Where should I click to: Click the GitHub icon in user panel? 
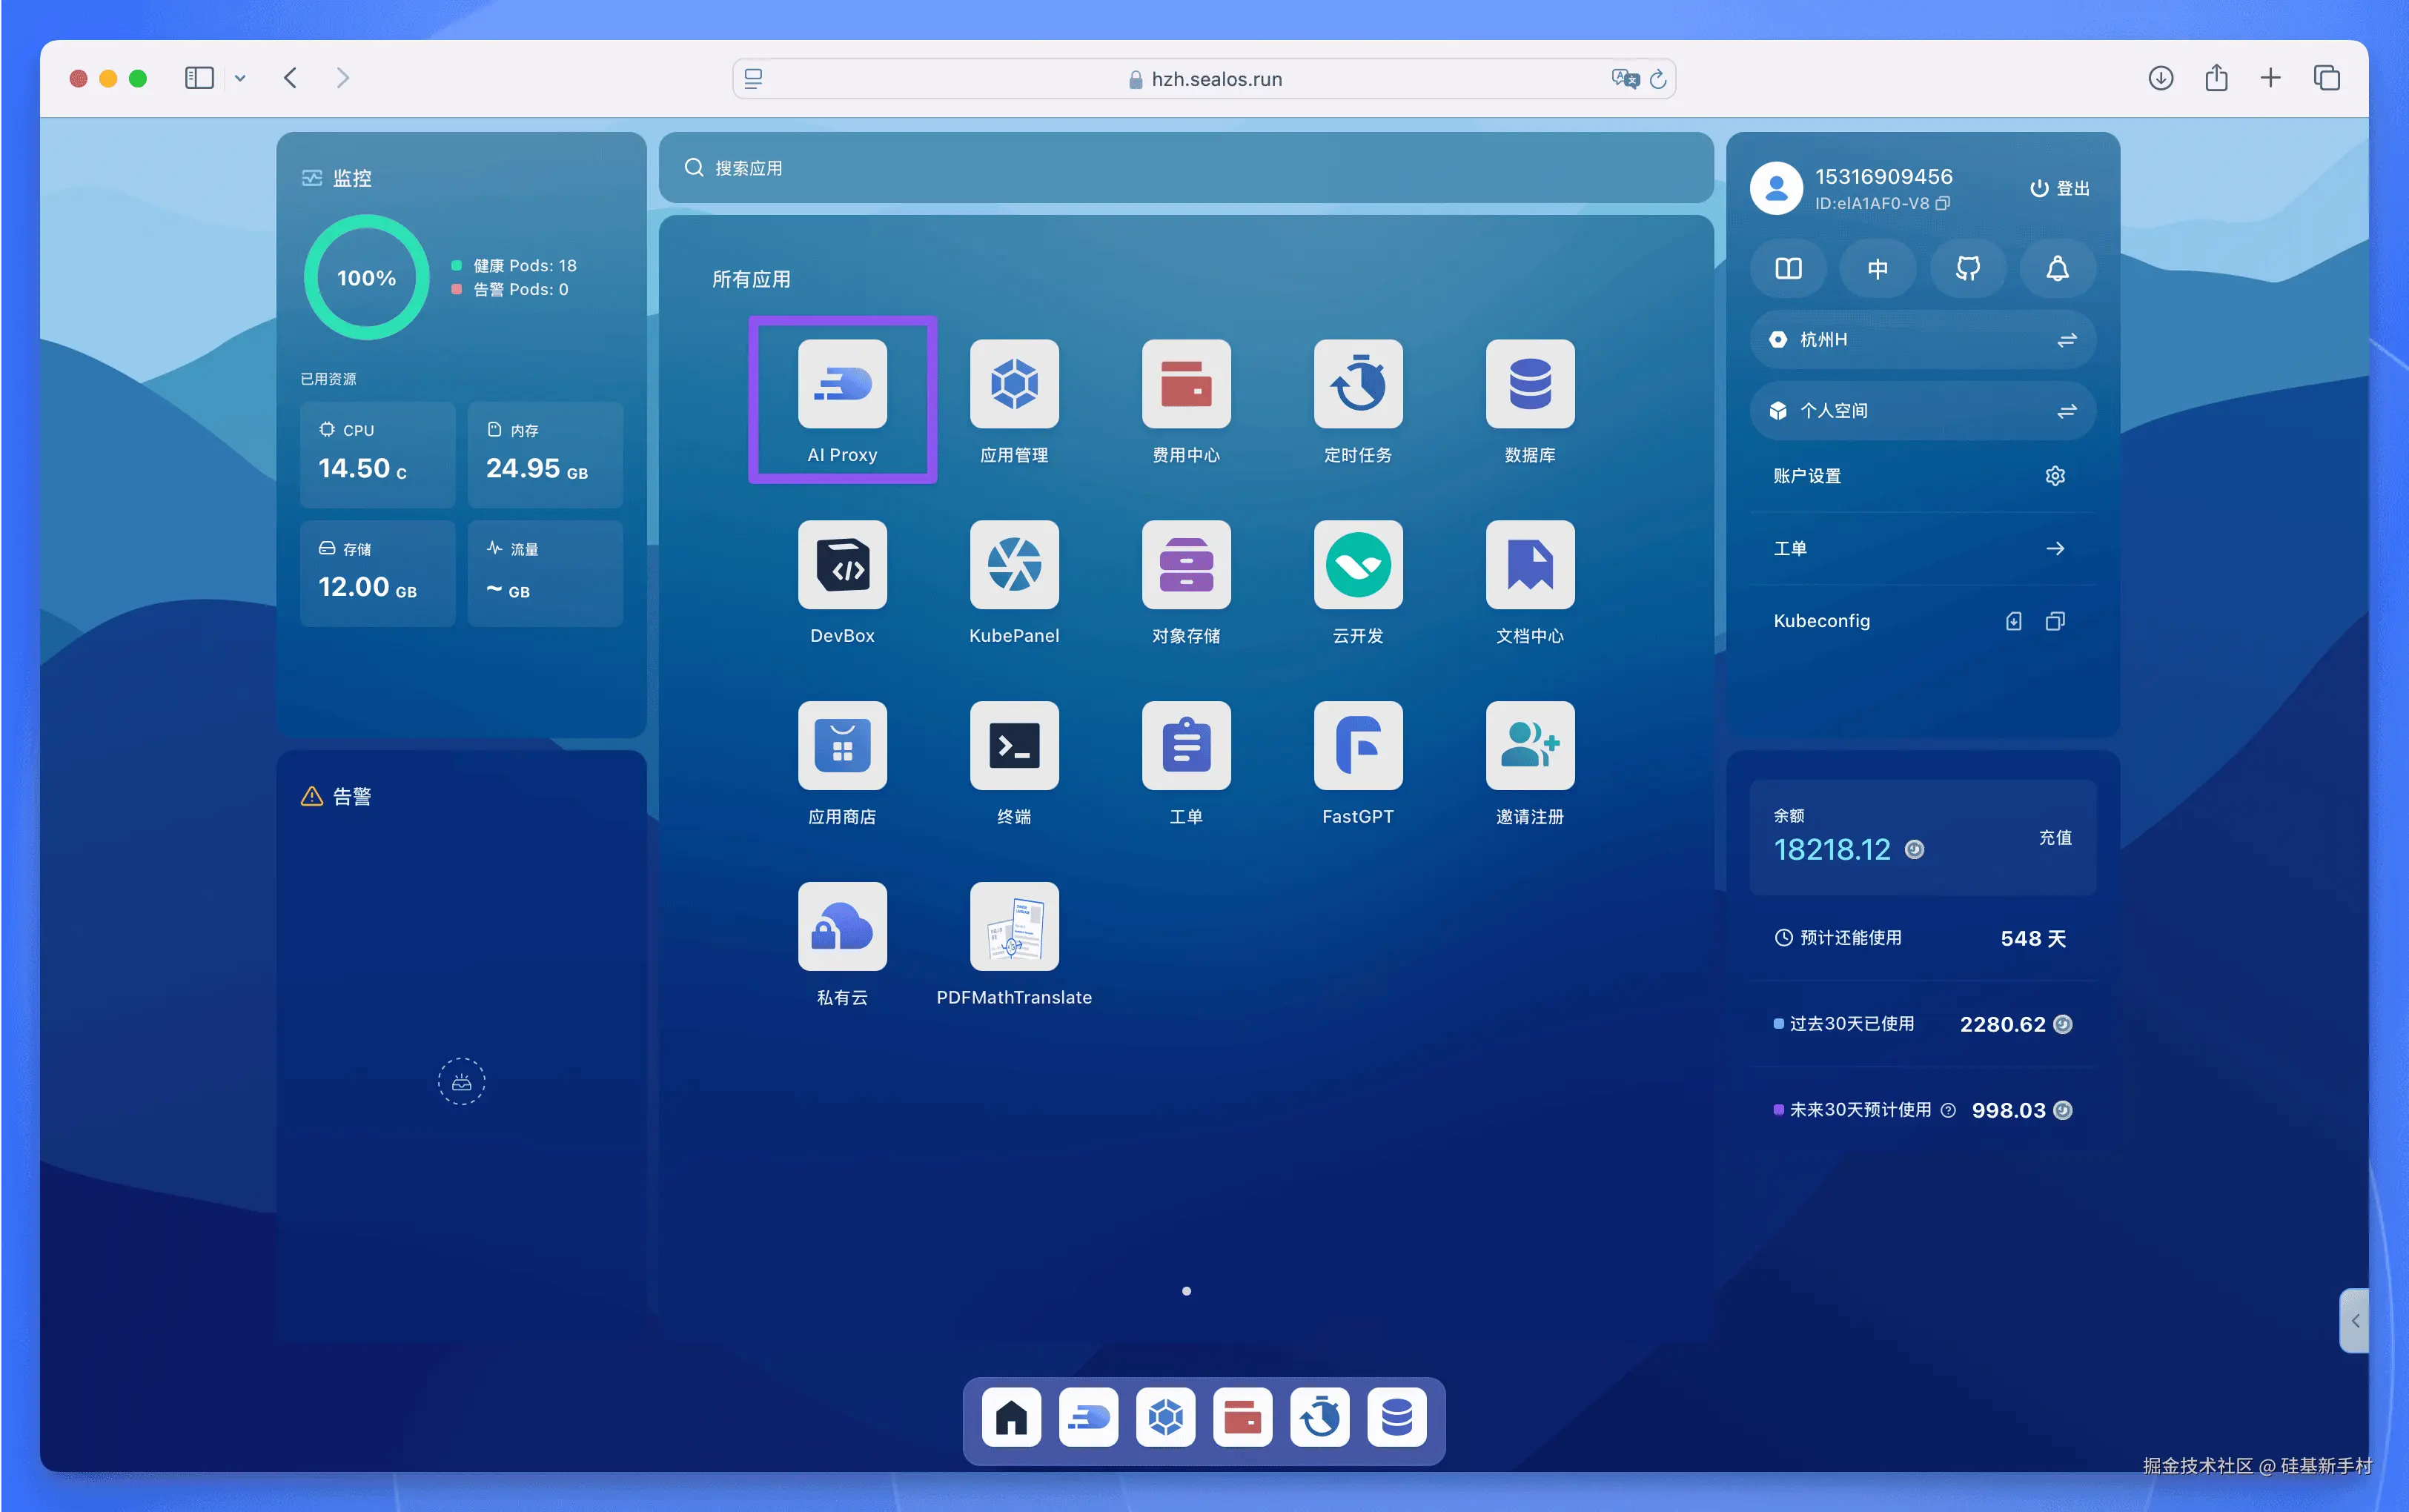click(1967, 268)
